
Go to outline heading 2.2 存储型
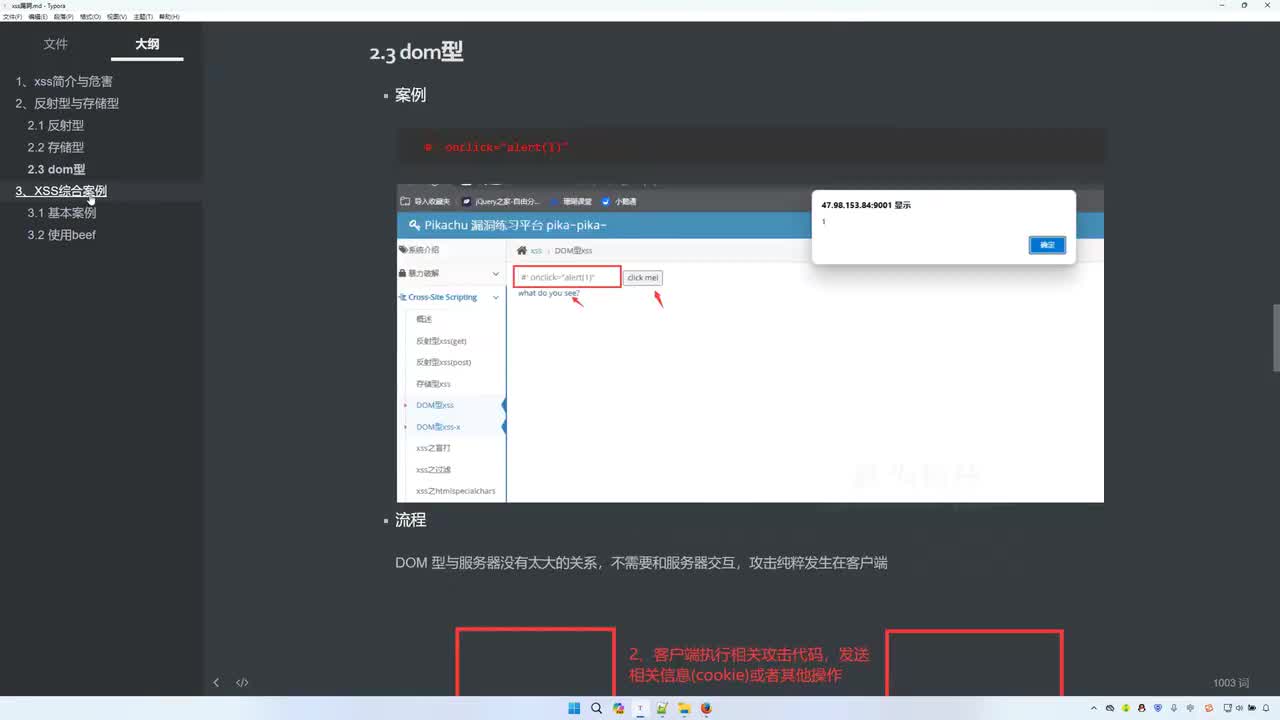coord(56,147)
